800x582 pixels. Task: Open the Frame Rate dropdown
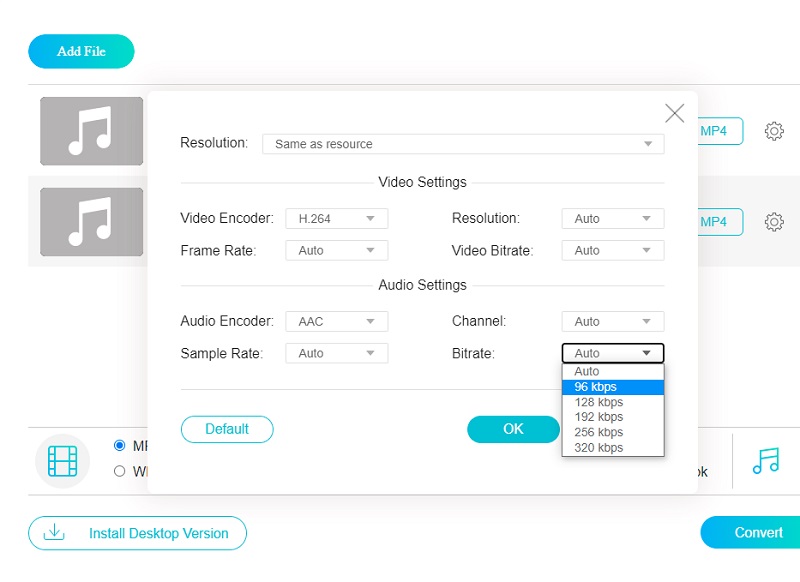[x=336, y=250]
